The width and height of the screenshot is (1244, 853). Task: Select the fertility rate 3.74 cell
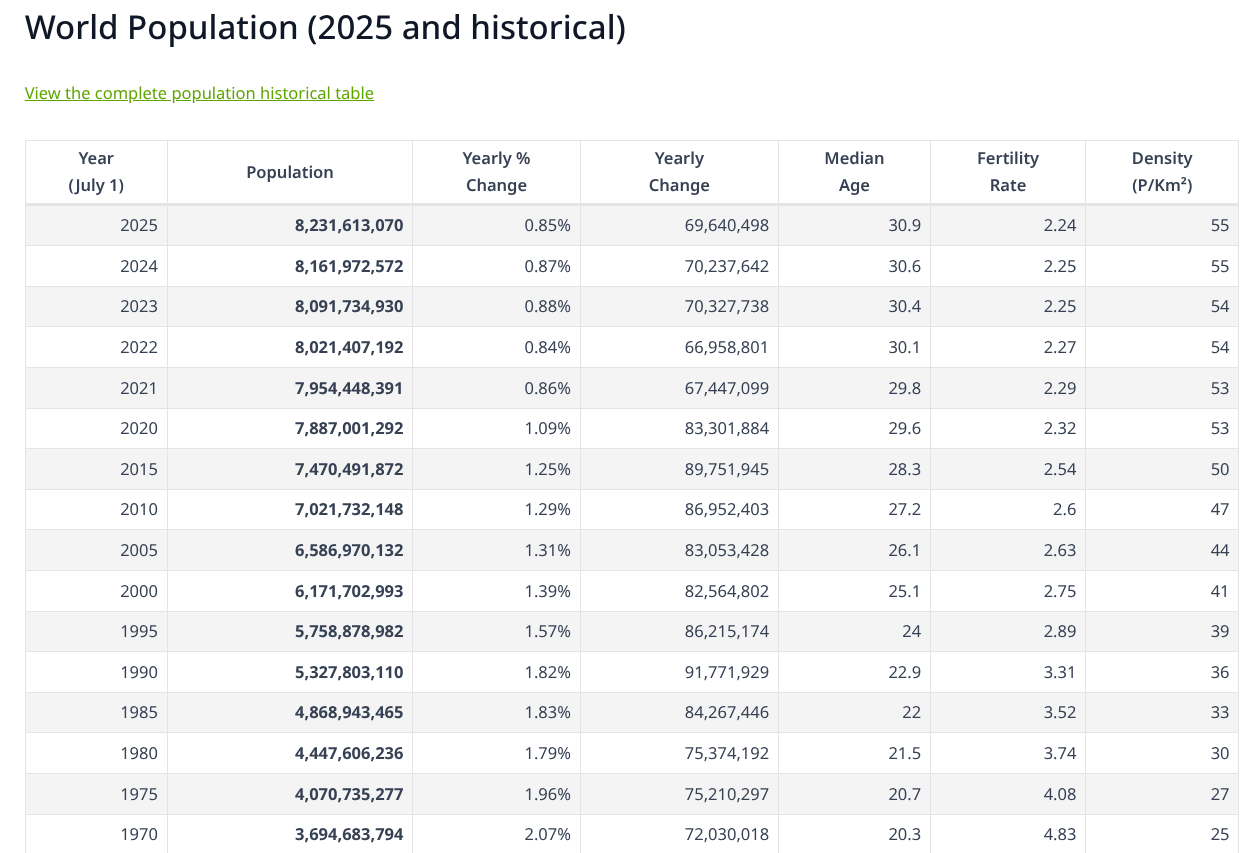1008,753
